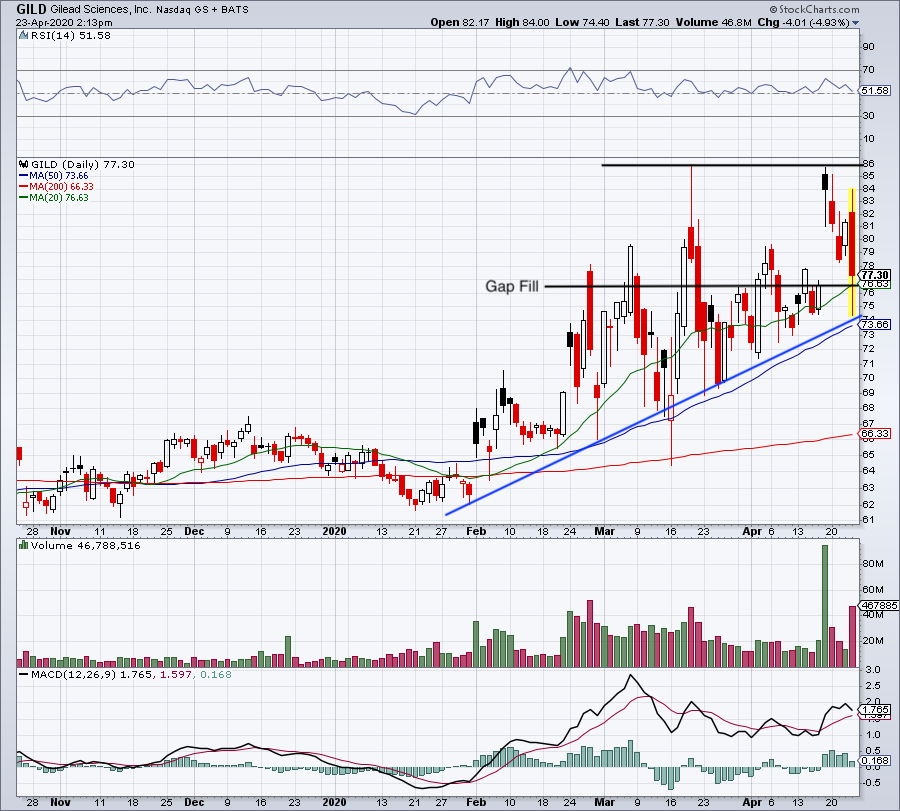Click the 77.30 last price tag on the price axis
Screen dimensions: 900x811
(875, 275)
